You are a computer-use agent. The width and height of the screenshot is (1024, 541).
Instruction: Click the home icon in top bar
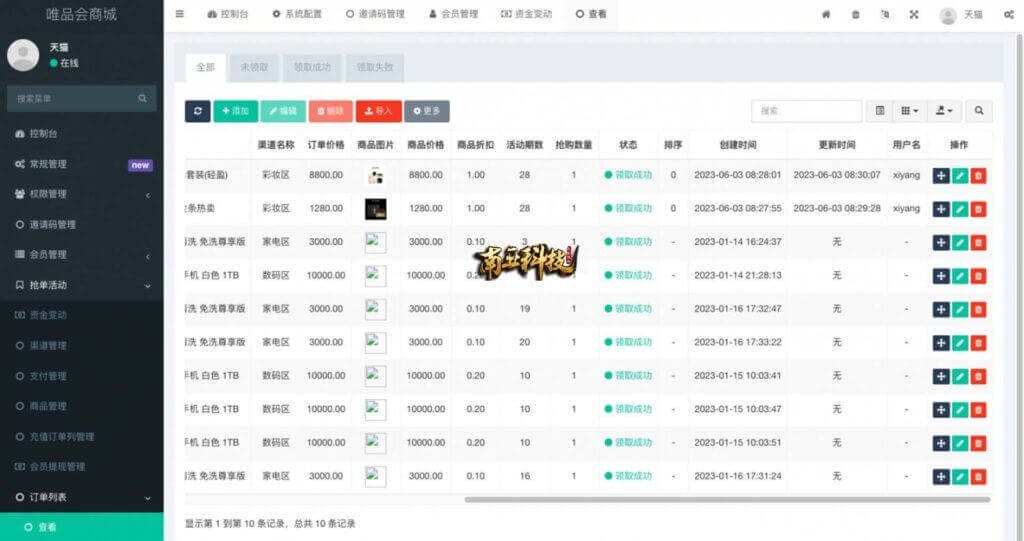825,14
